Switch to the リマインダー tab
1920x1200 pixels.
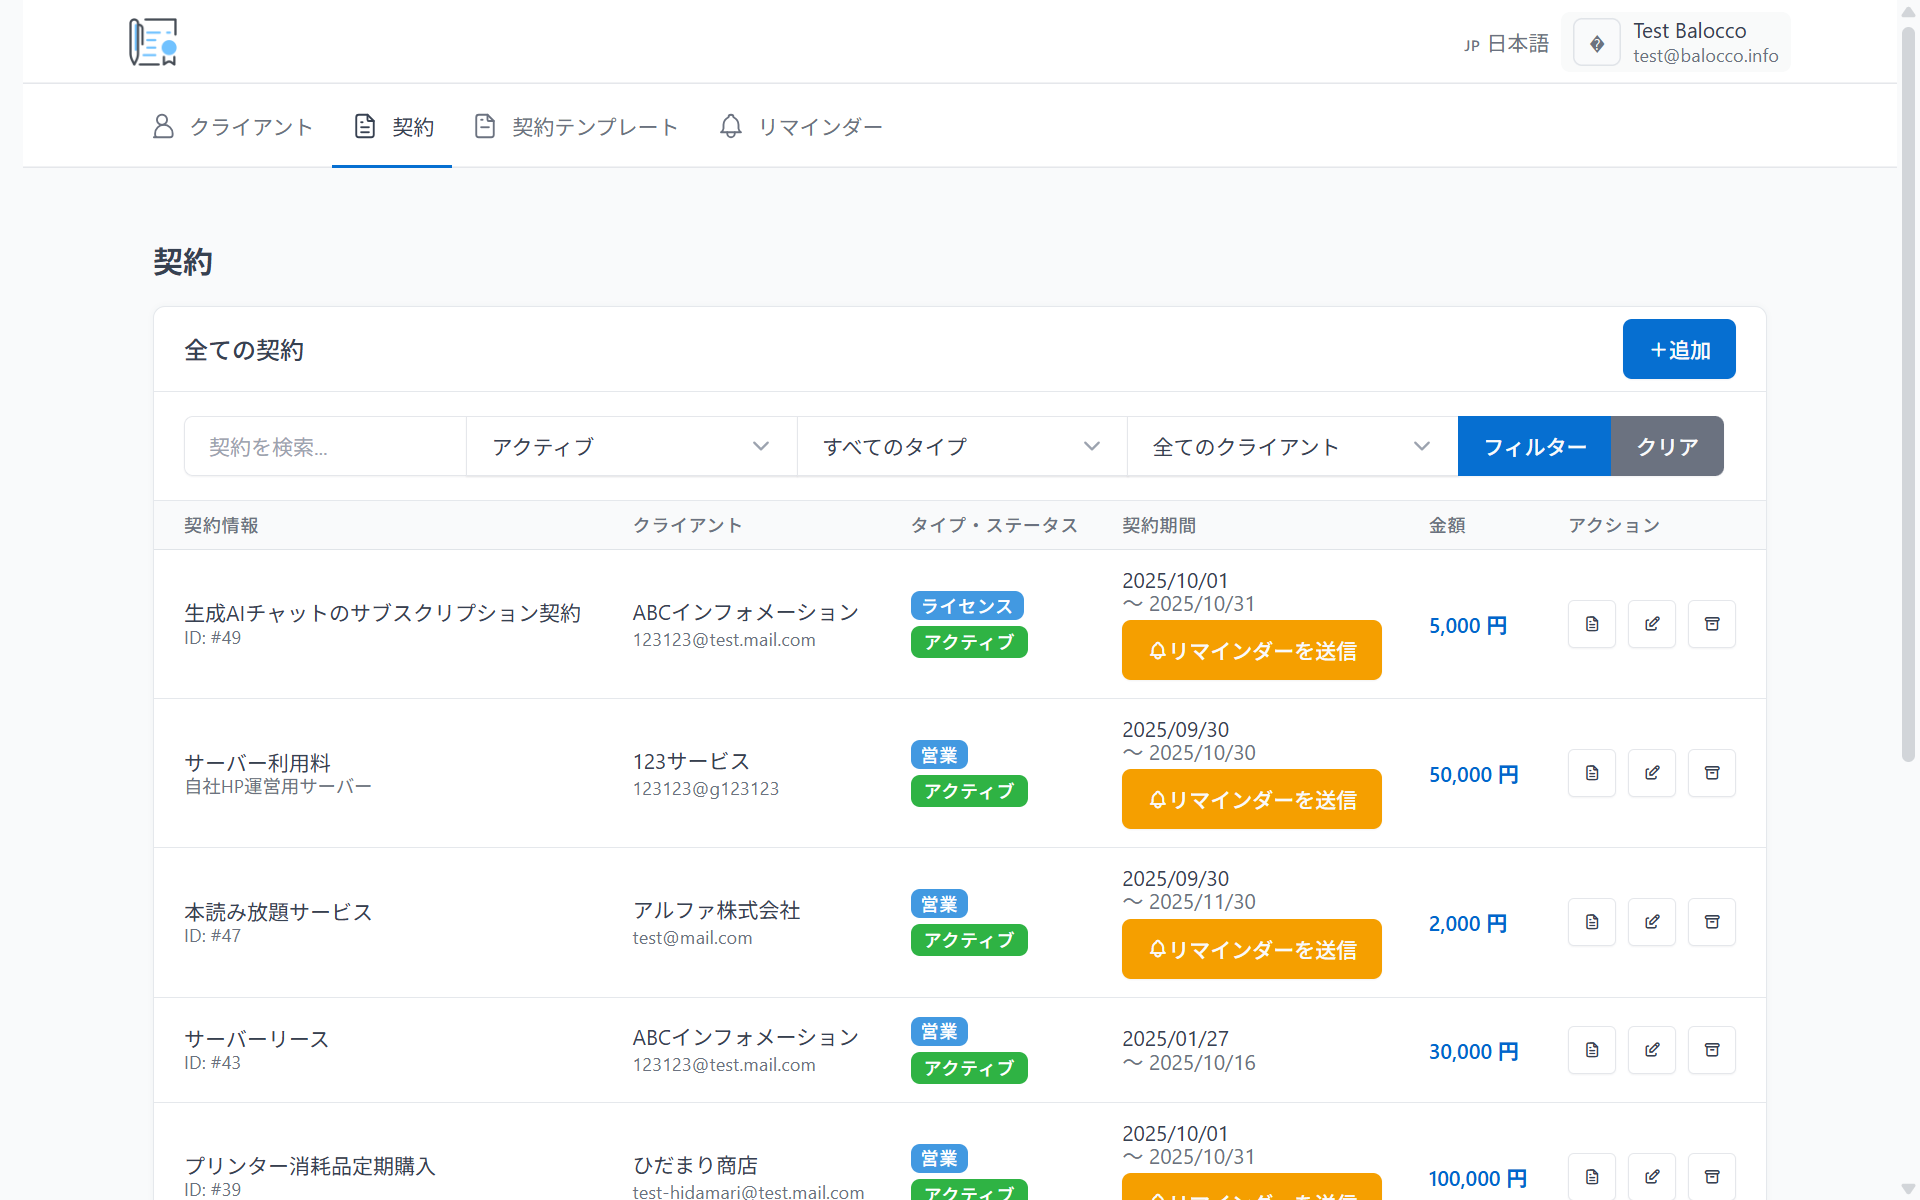801,127
